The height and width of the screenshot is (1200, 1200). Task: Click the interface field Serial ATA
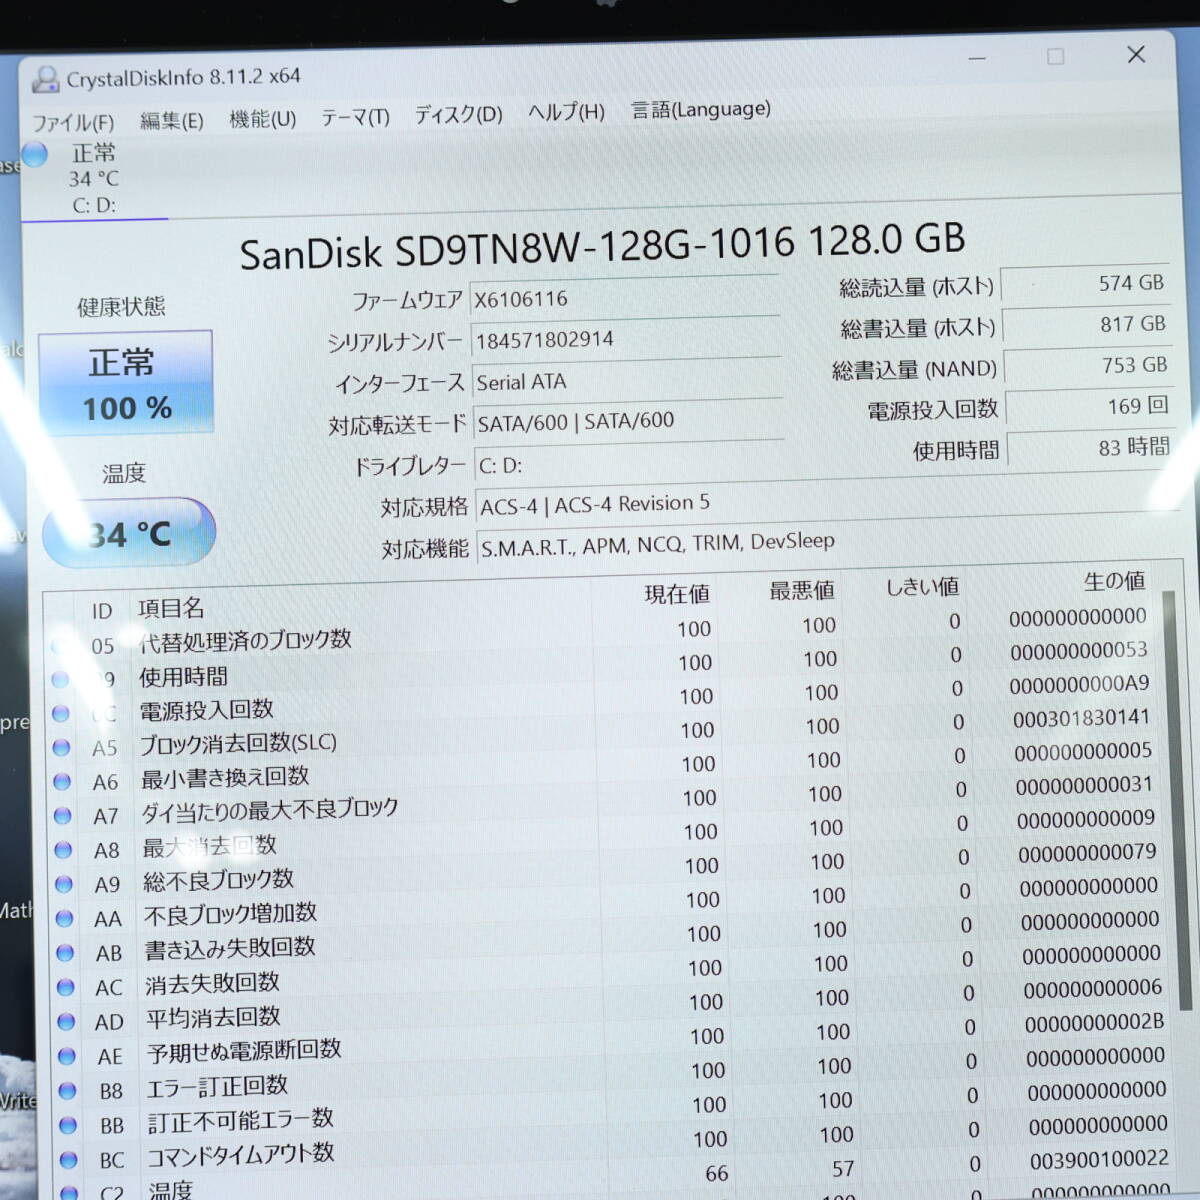click(627, 381)
